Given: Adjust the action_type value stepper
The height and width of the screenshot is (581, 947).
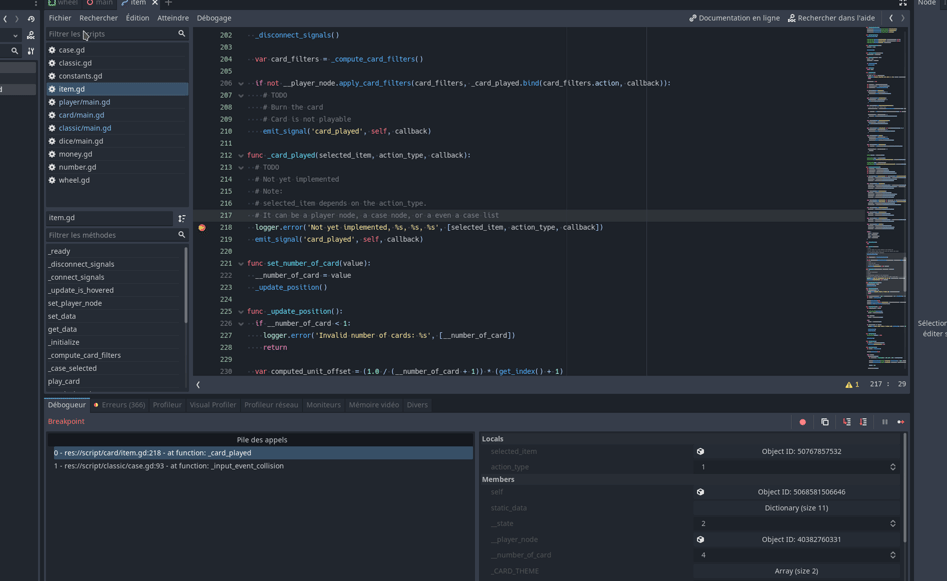Looking at the screenshot, I should (x=893, y=467).
